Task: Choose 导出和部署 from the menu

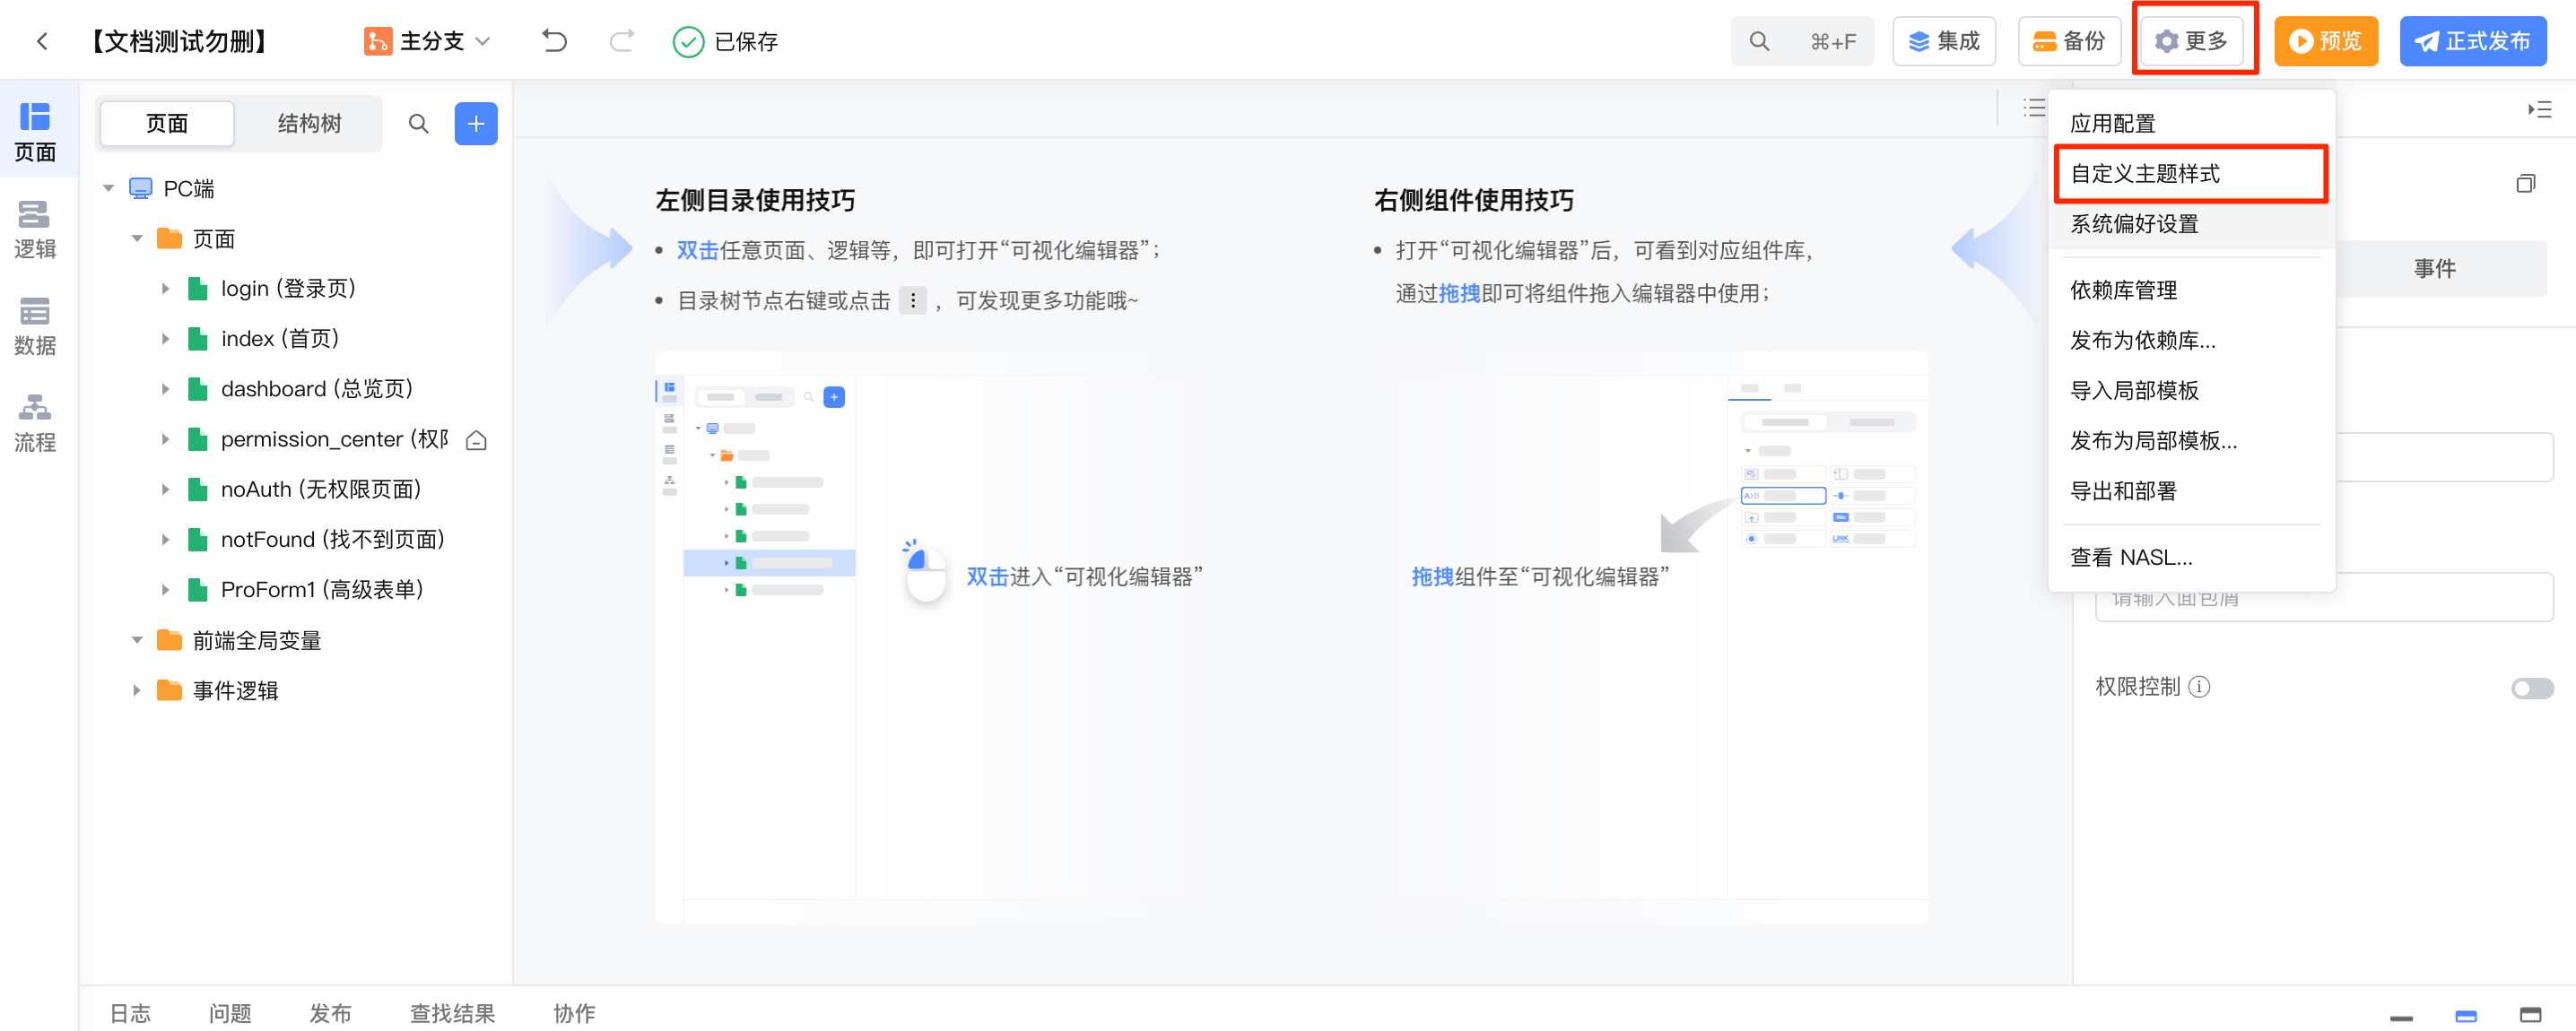Action: (x=2123, y=491)
